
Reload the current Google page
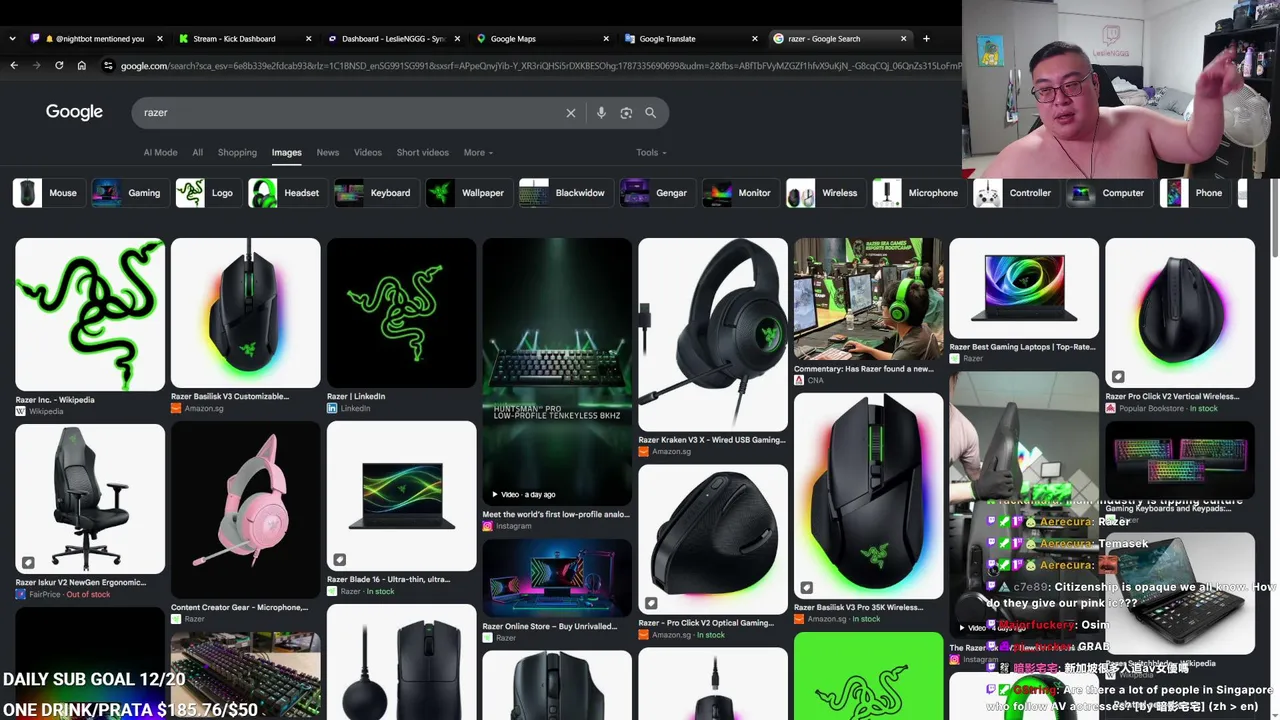click(x=59, y=66)
